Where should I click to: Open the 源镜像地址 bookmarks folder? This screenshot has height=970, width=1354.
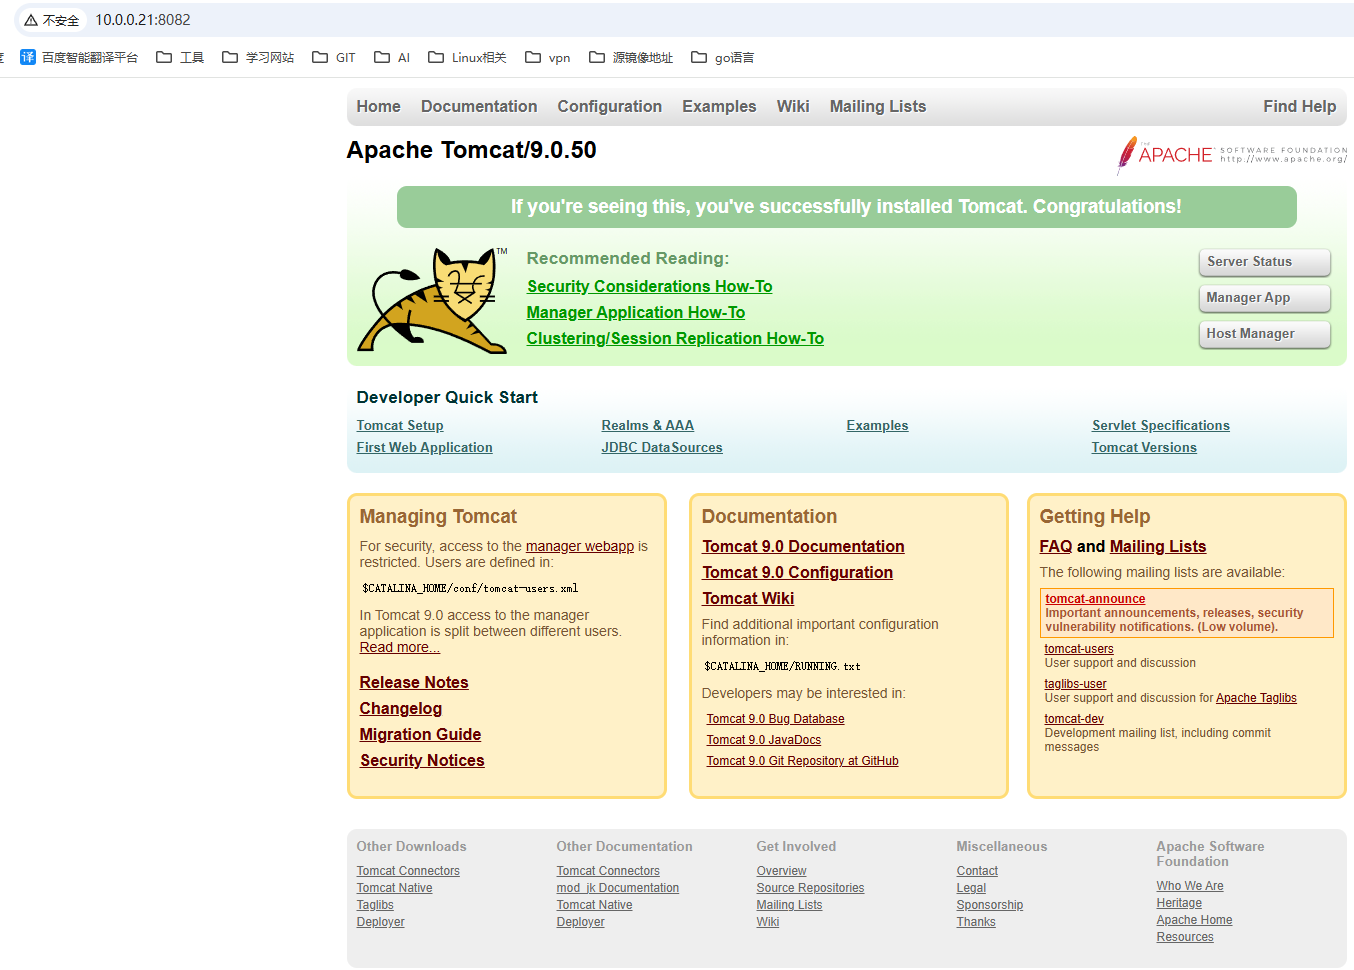(x=631, y=57)
